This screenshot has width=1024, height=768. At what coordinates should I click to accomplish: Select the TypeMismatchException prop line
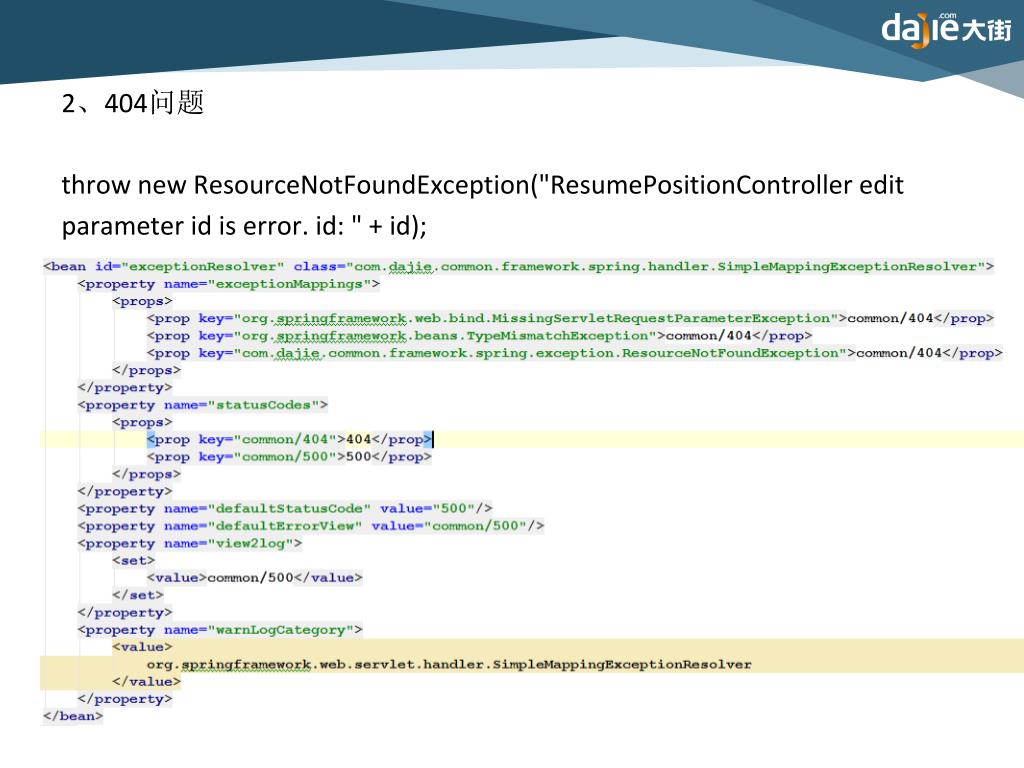[x=479, y=336]
